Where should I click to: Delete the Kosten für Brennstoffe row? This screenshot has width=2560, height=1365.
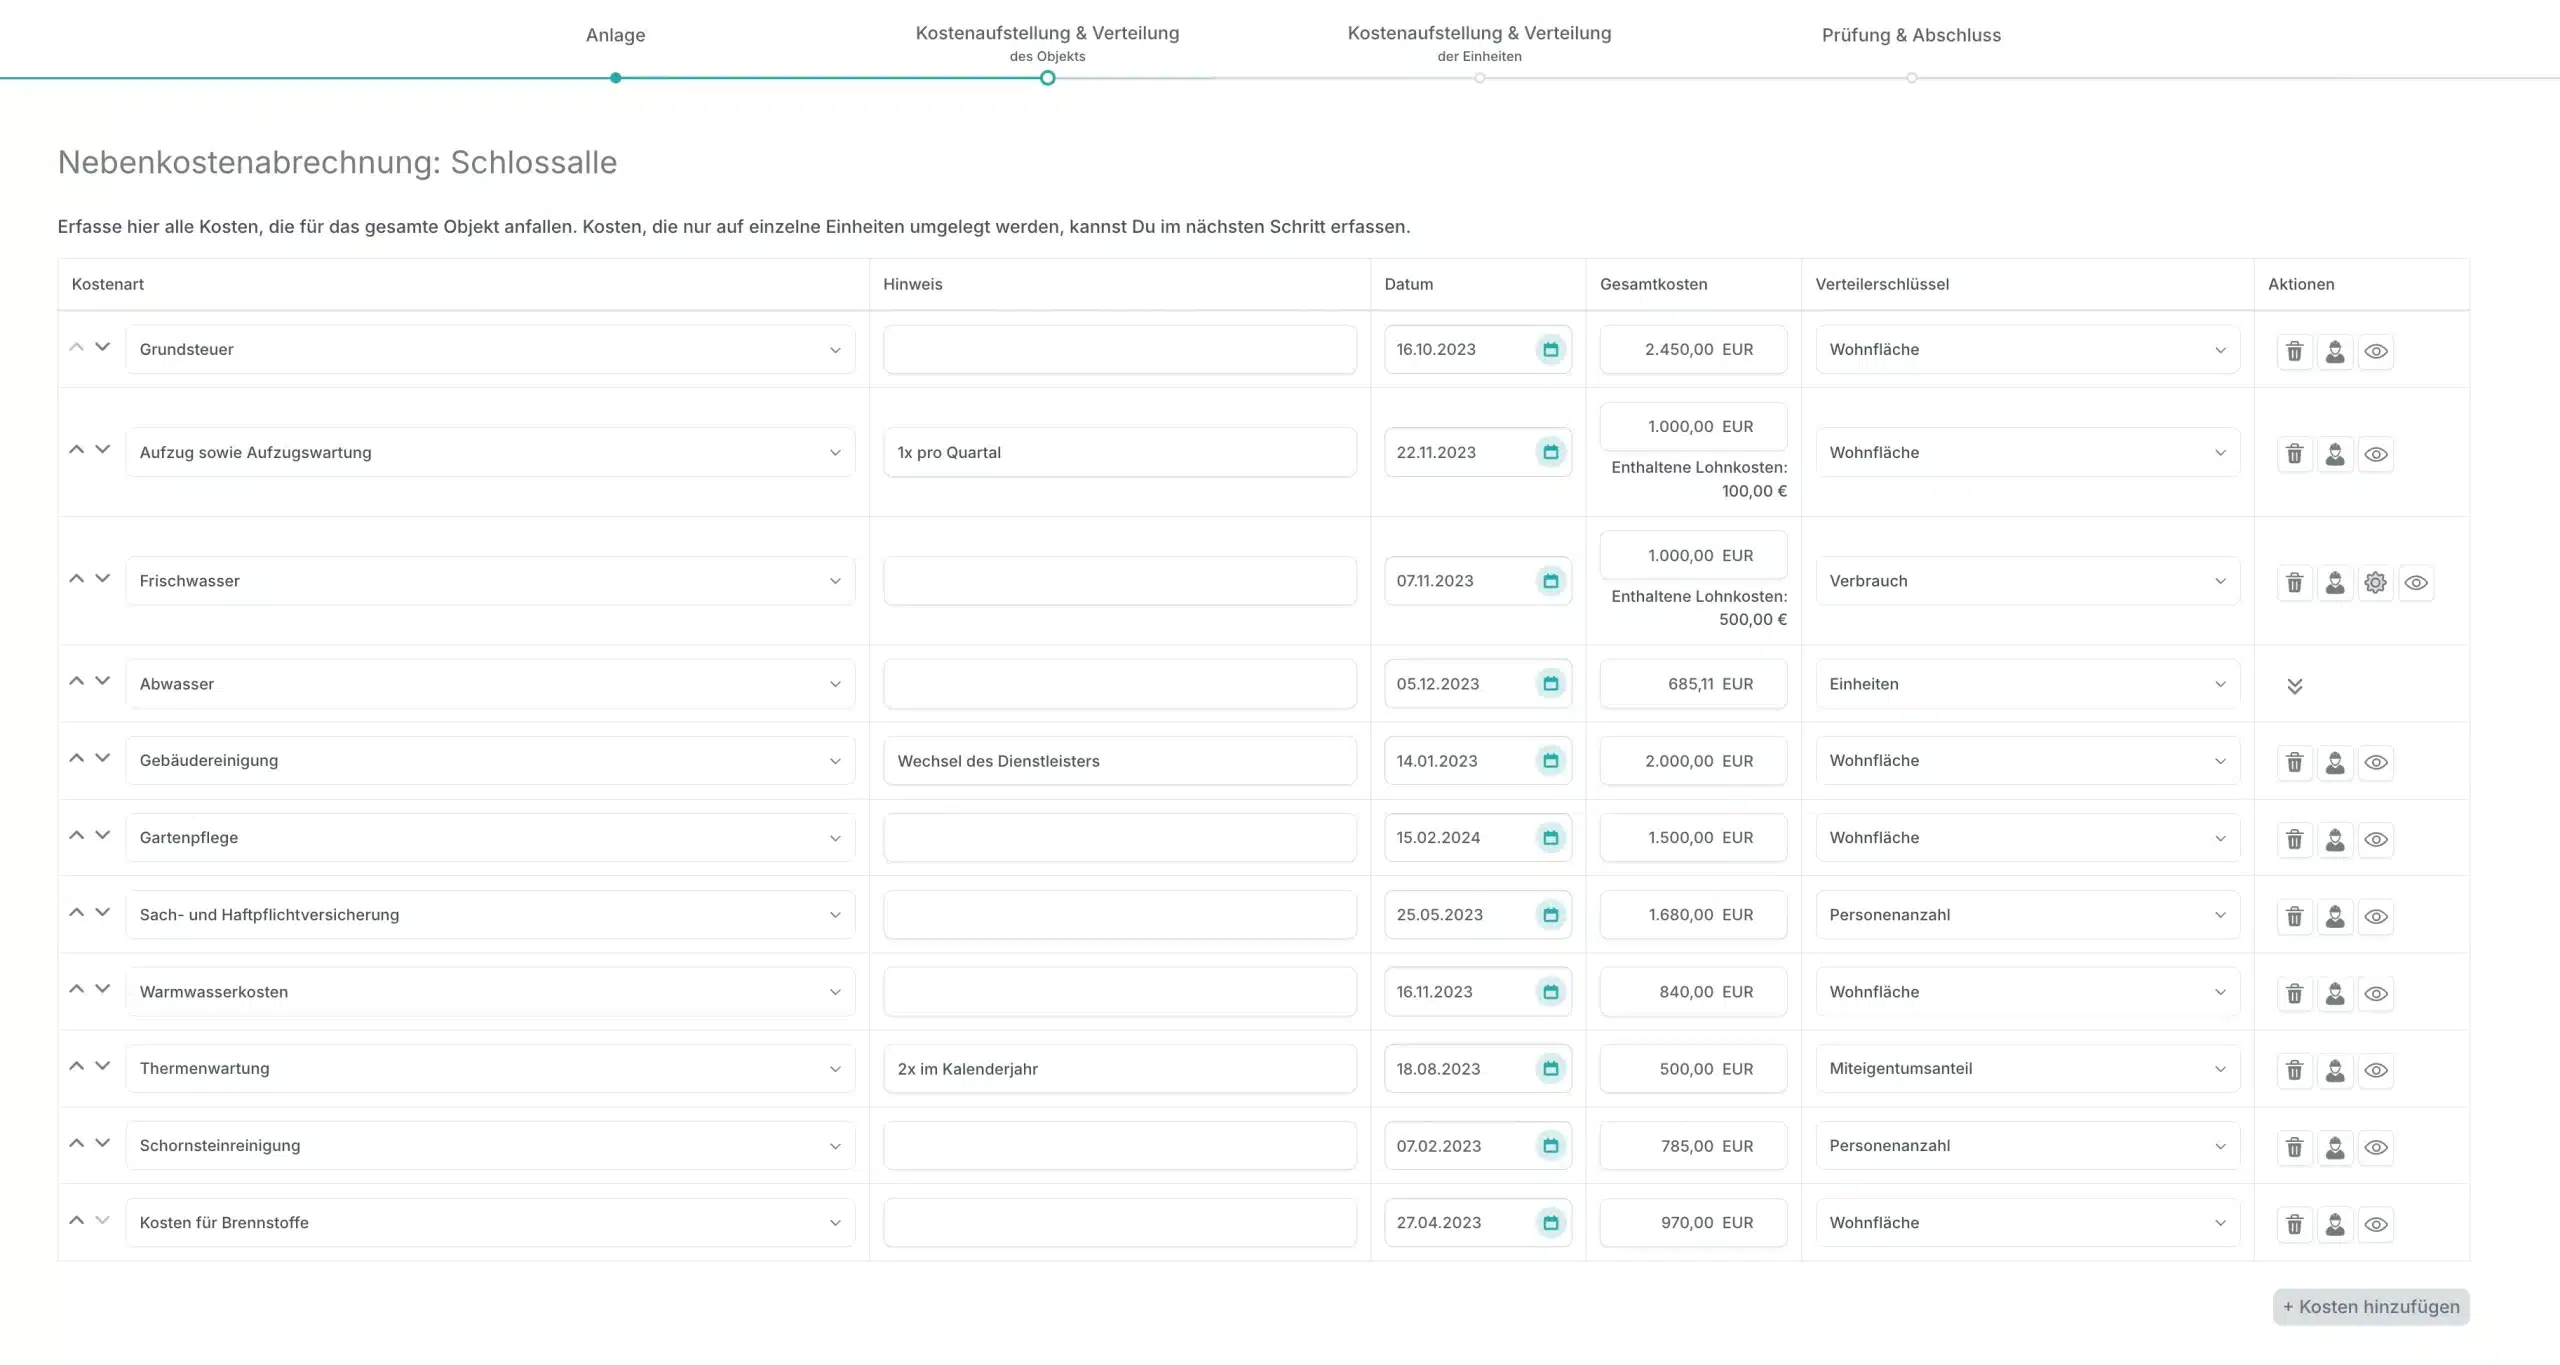pyautogui.click(x=2295, y=1224)
